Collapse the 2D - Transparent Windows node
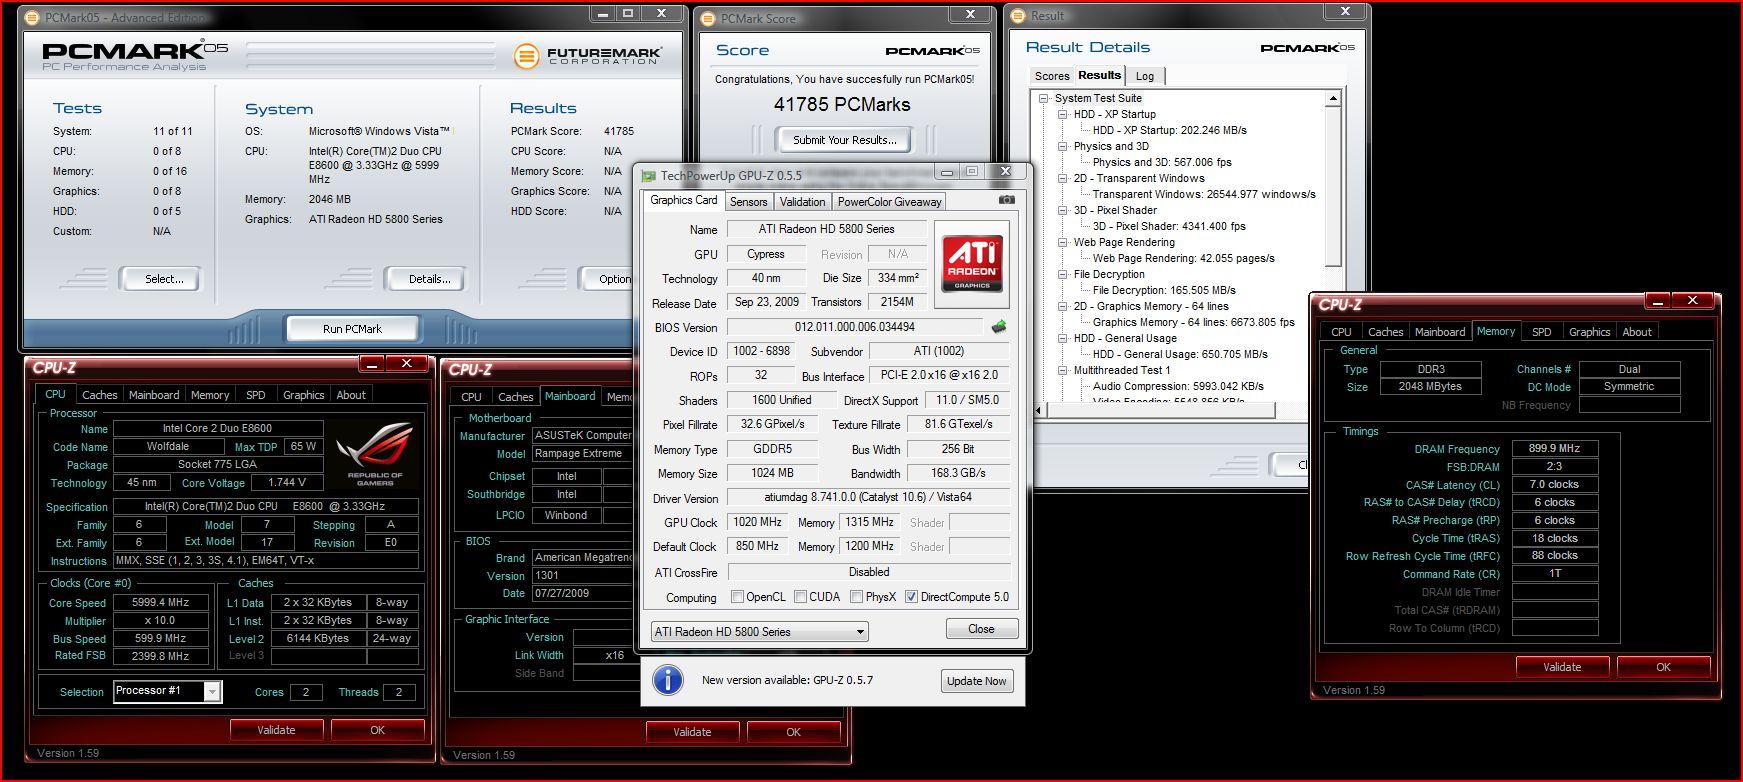 [x=1063, y=178]
